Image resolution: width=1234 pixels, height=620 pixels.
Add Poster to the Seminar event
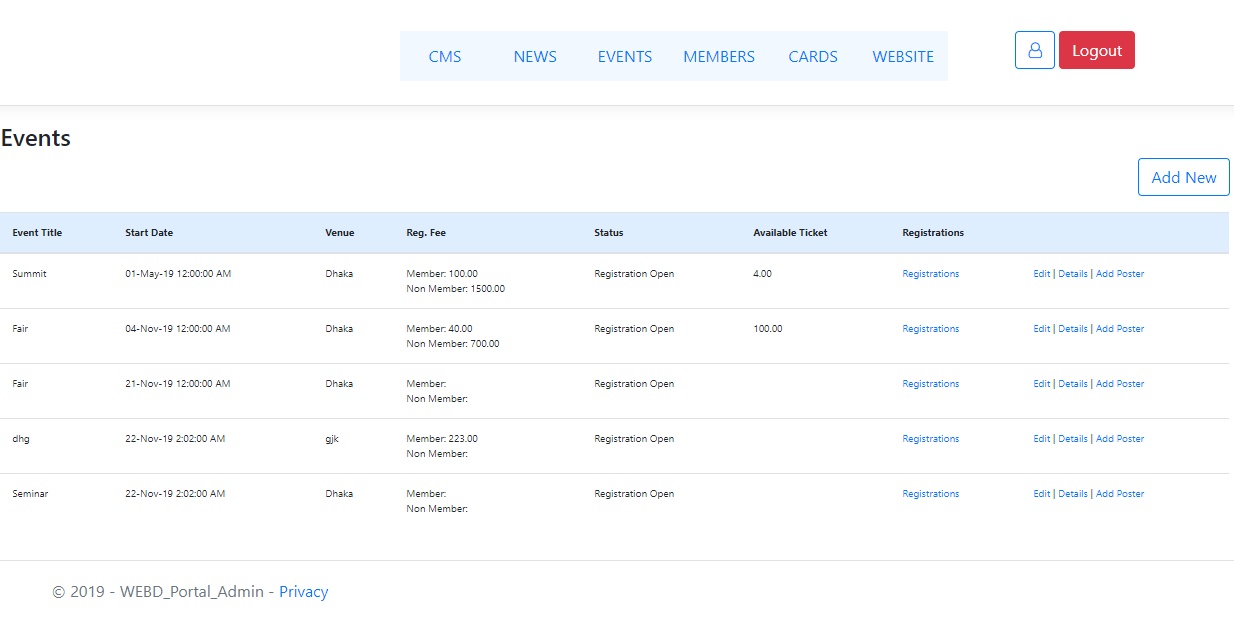(1120, 494)
